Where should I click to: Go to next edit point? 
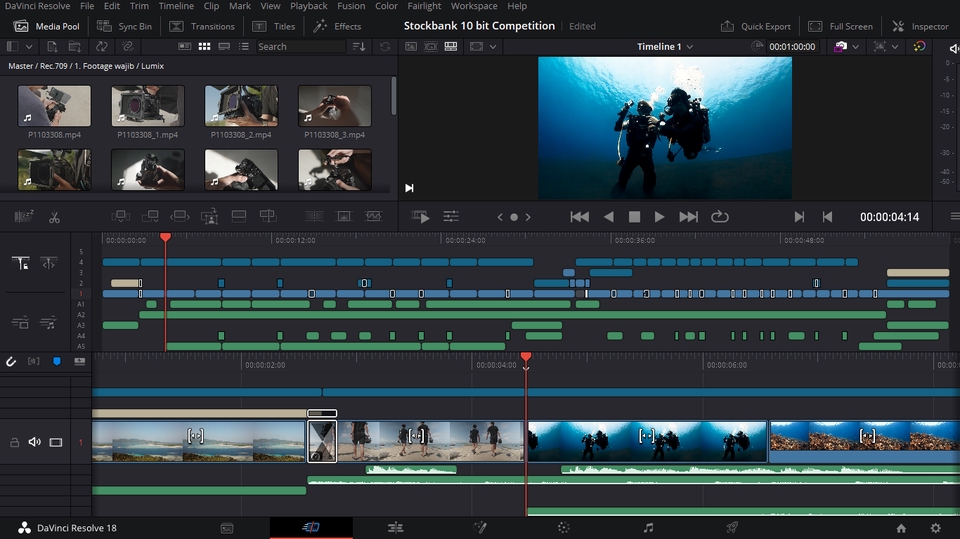[x=799, y=217]
